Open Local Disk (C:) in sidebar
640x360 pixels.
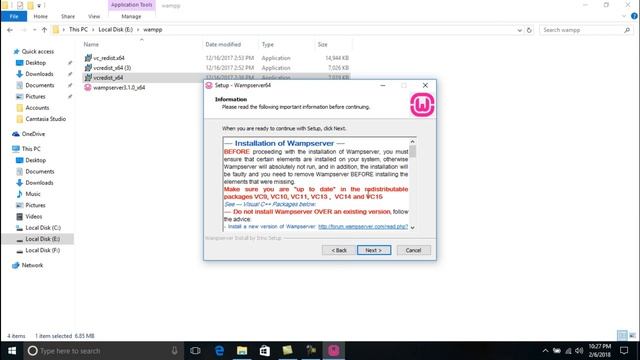pos(43,228)
